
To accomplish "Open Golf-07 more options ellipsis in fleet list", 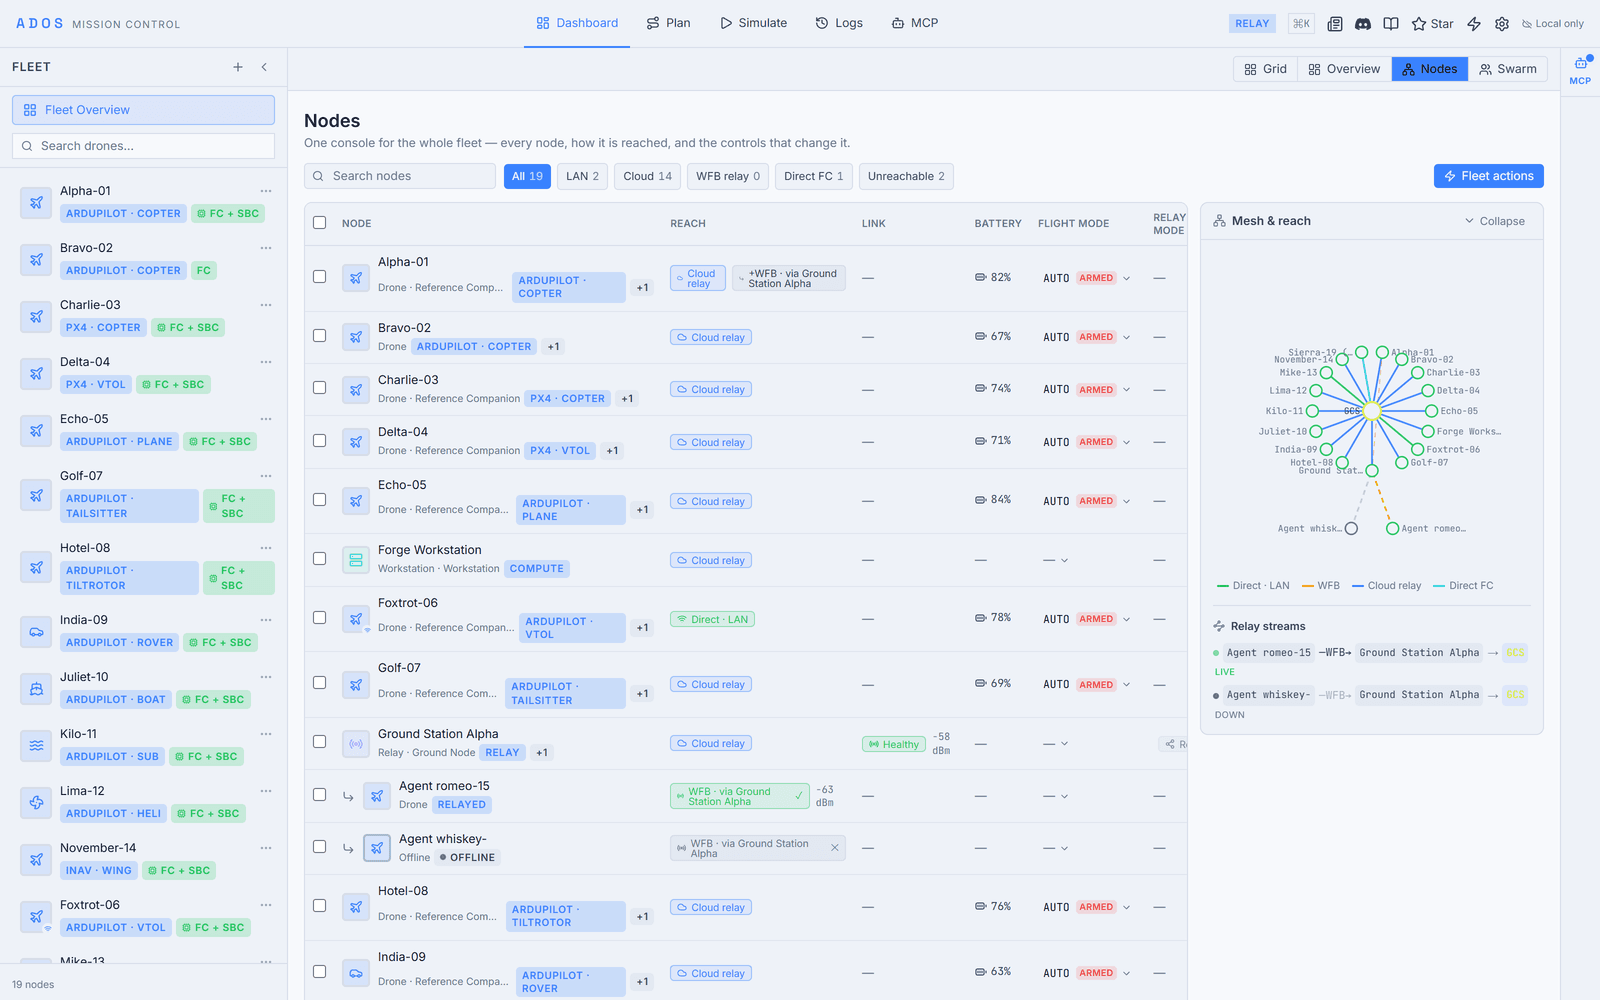I will [266, 476].
